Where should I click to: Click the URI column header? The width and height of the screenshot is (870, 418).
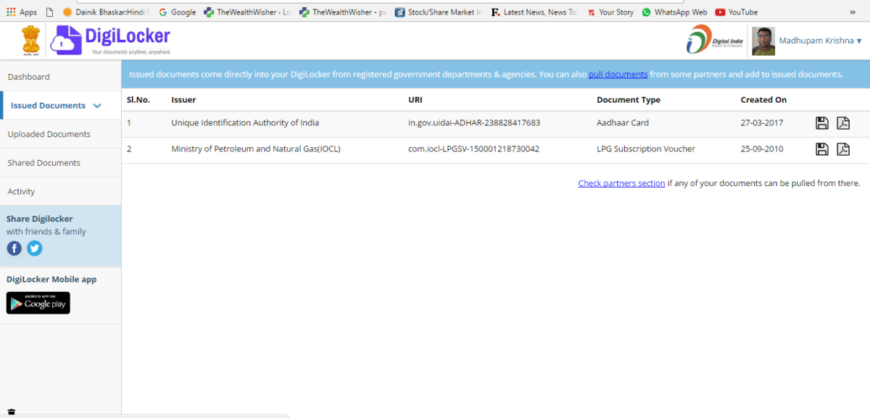click(414, 100)
